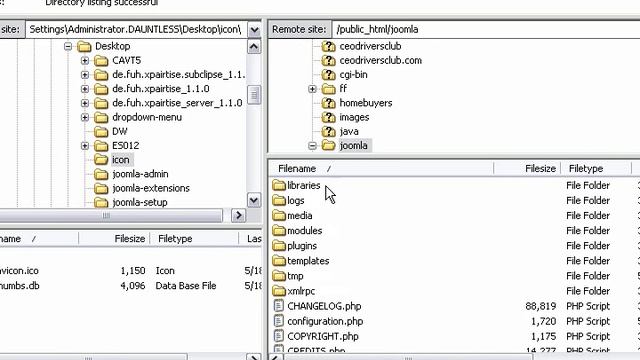Open the modules folder icon
The image size is (640, 360).
pyautogui.click(x=279, y=231)
